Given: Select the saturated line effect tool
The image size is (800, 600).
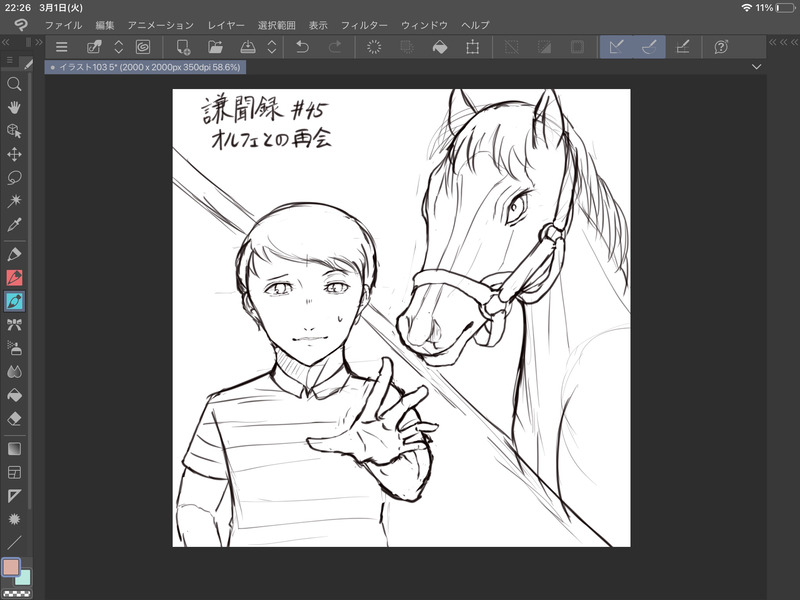Looking at the screenshot, I should [14, 519].
